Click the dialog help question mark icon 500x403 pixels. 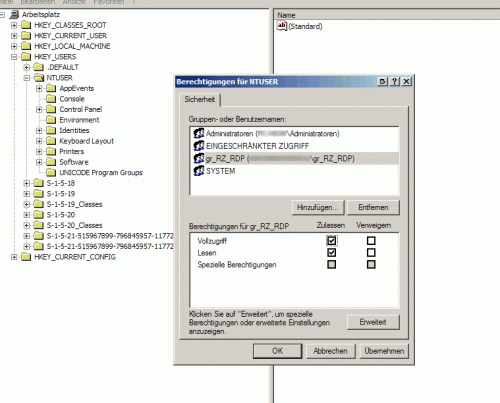tap(394, 81)
